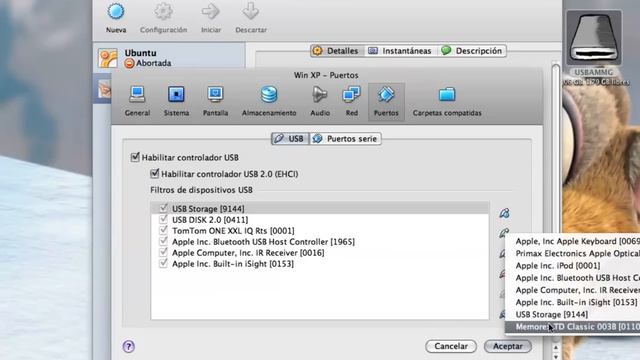Click the scrollbar up arrow at bottom right
This screenshot has width=640, height=360.
556,347
